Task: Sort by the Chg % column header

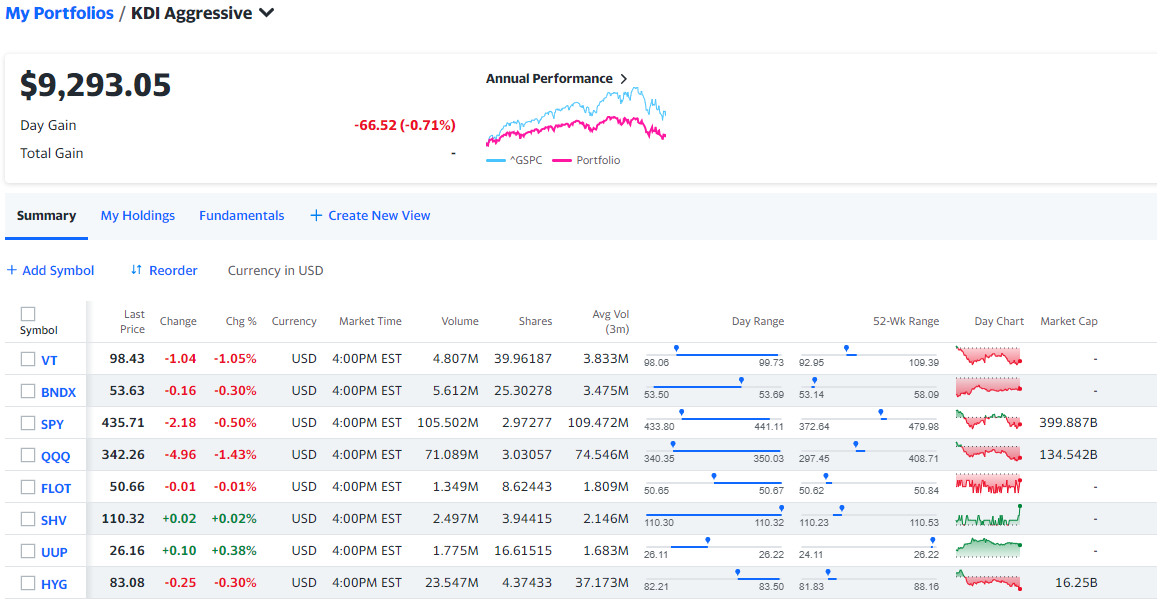Action: pos(241,322)
